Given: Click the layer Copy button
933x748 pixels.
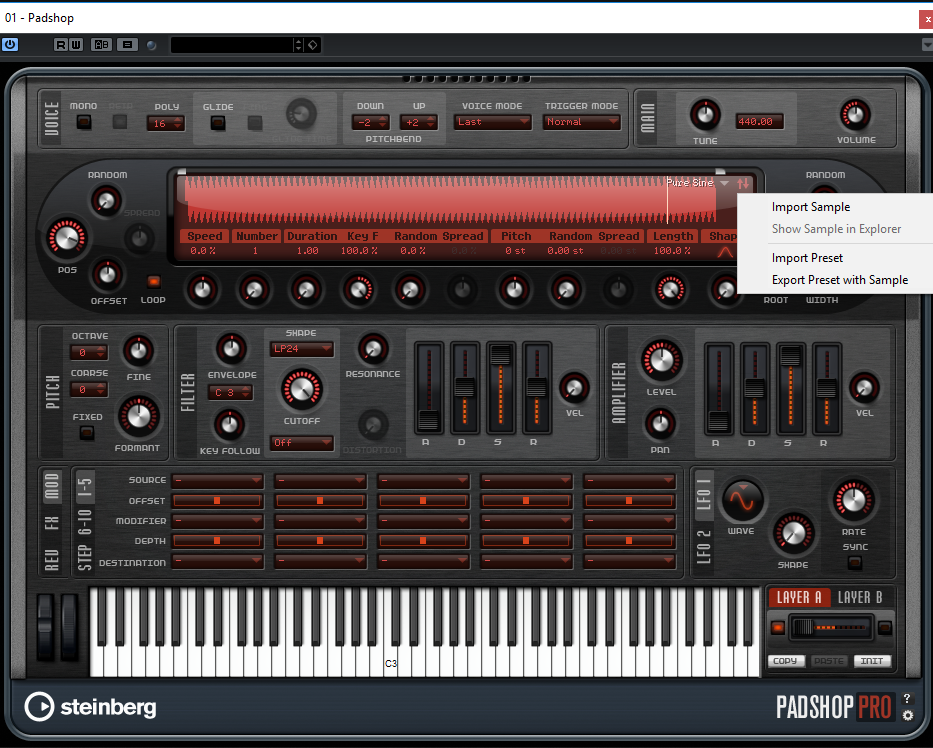Looking at the screenshot, I should tap(785, 661).
